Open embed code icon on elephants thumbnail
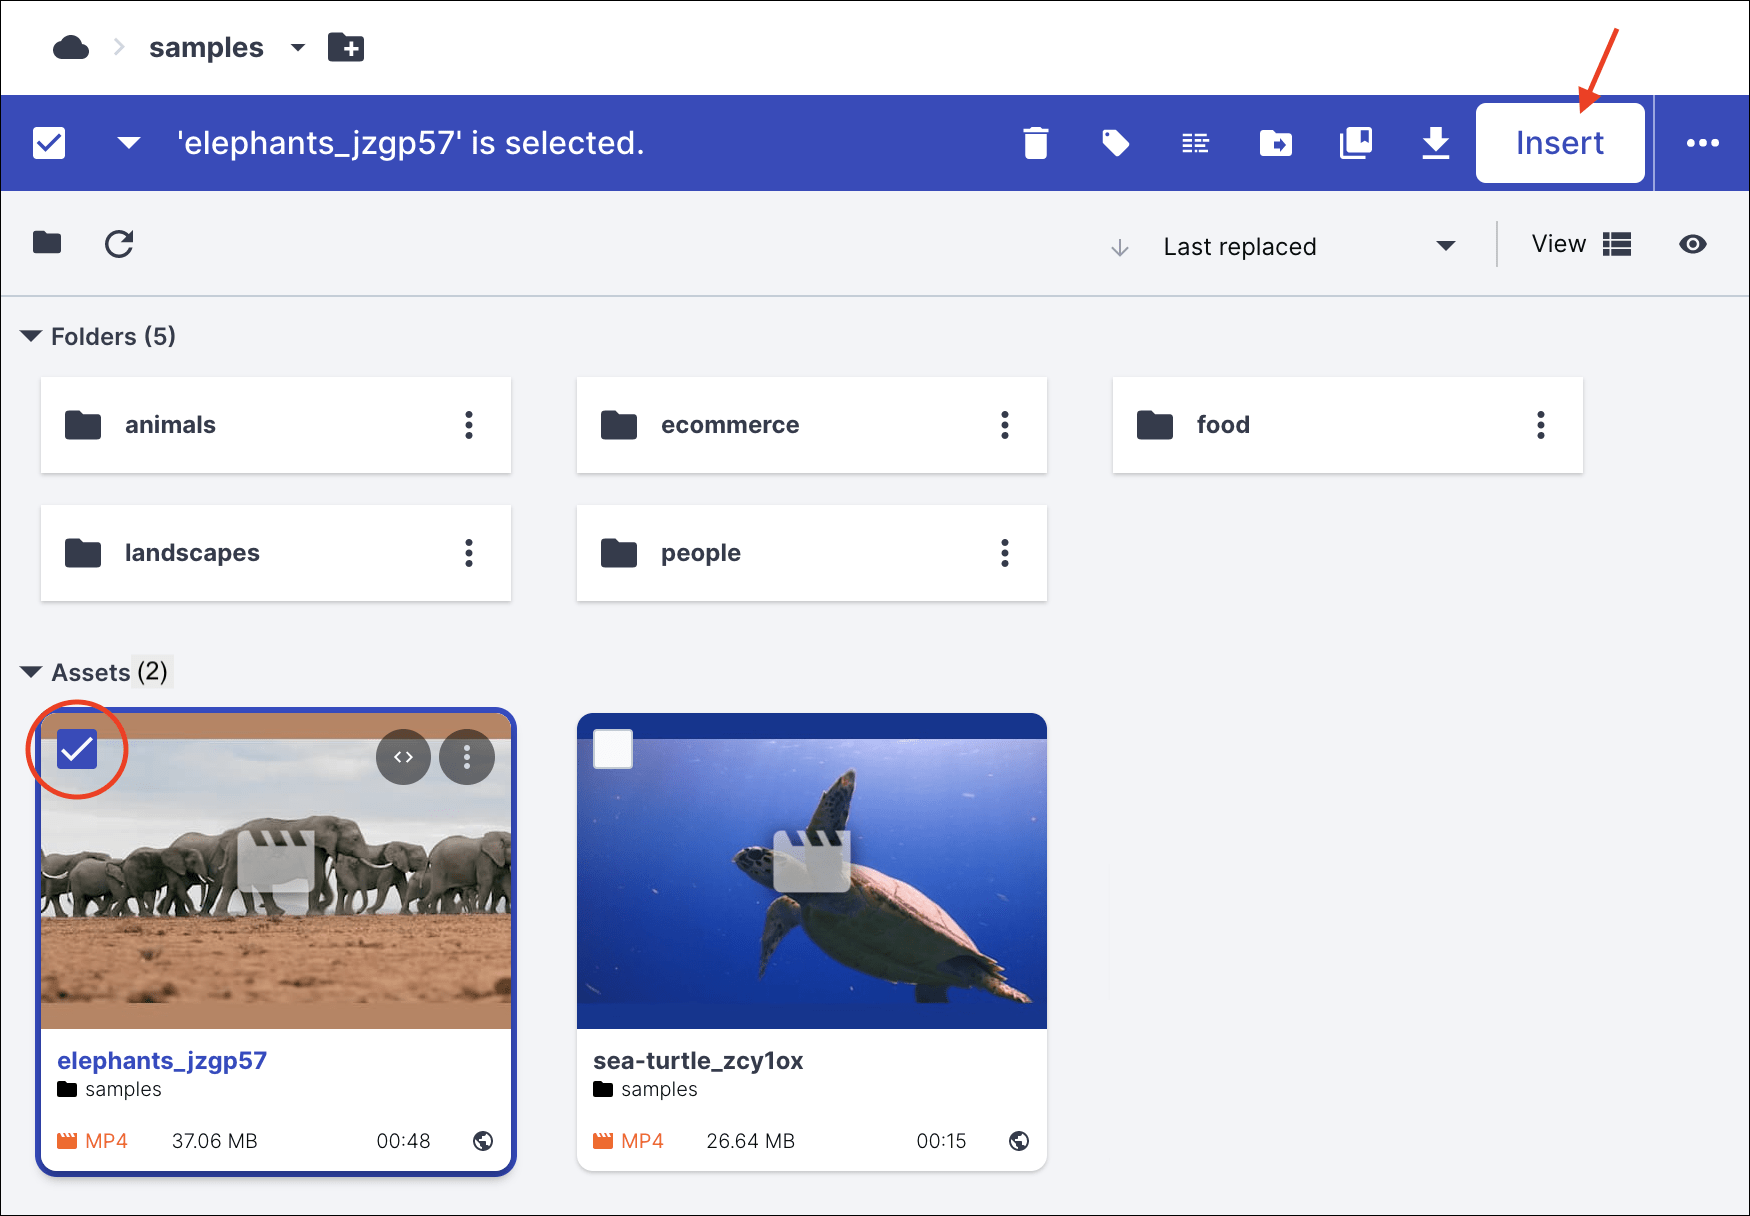Image resolution: width=1750 pixels, height=1216 pixels. [403, 757]
